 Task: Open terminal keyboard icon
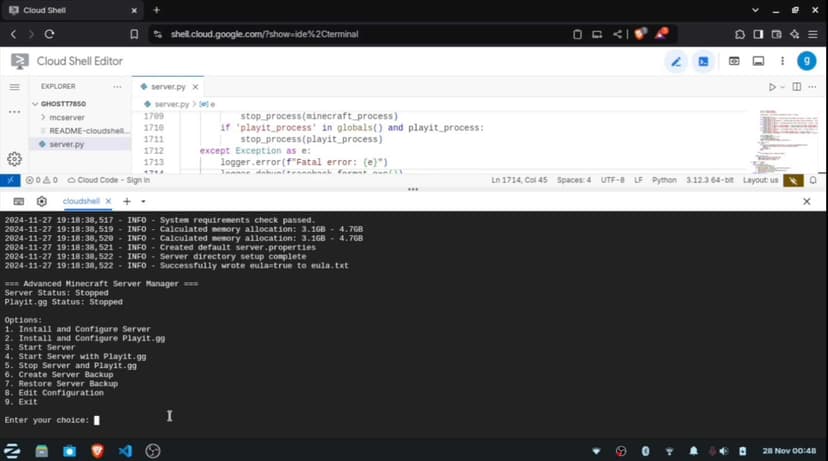pyautogui.click(x=18, y=201)
